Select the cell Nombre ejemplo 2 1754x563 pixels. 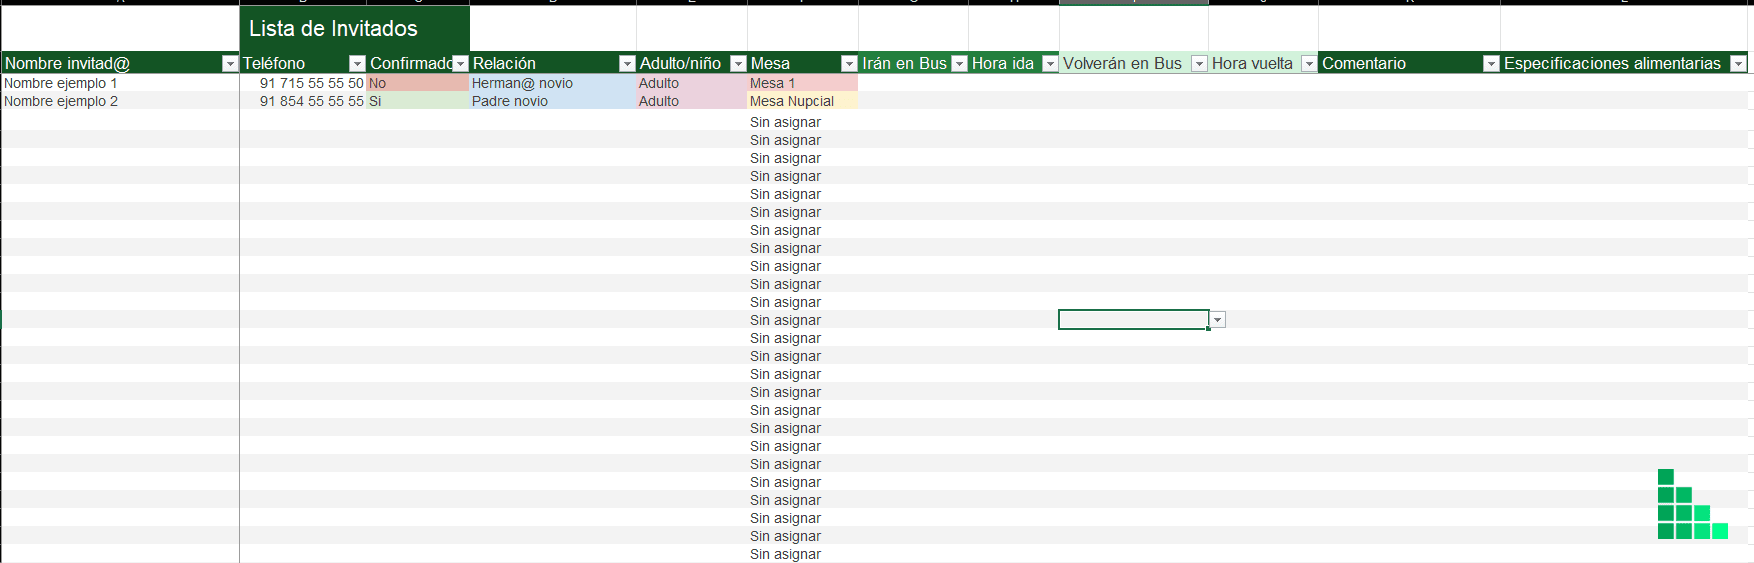(120, 101)
